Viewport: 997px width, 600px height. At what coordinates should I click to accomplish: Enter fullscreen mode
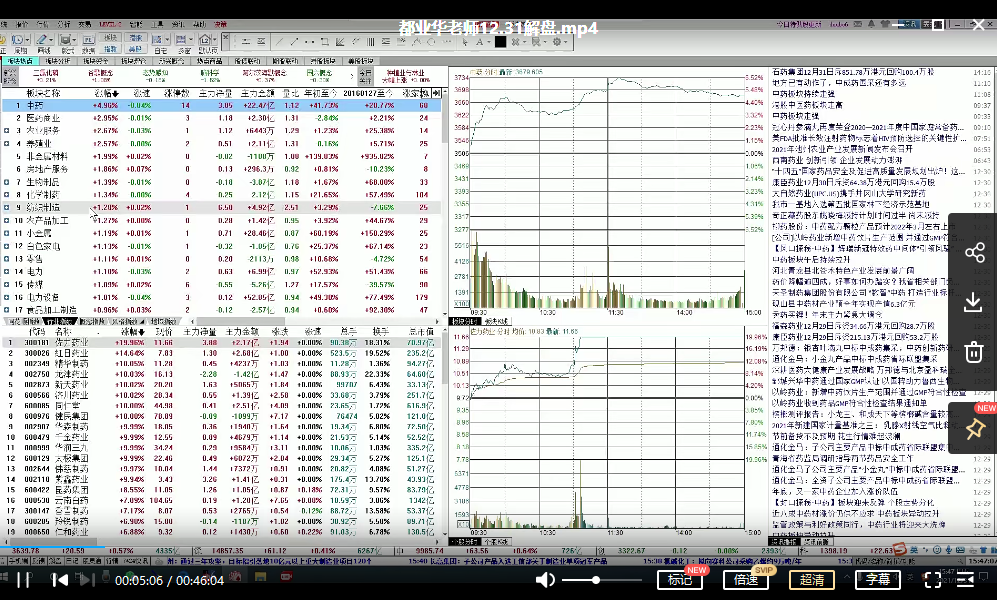click(931, 579)
